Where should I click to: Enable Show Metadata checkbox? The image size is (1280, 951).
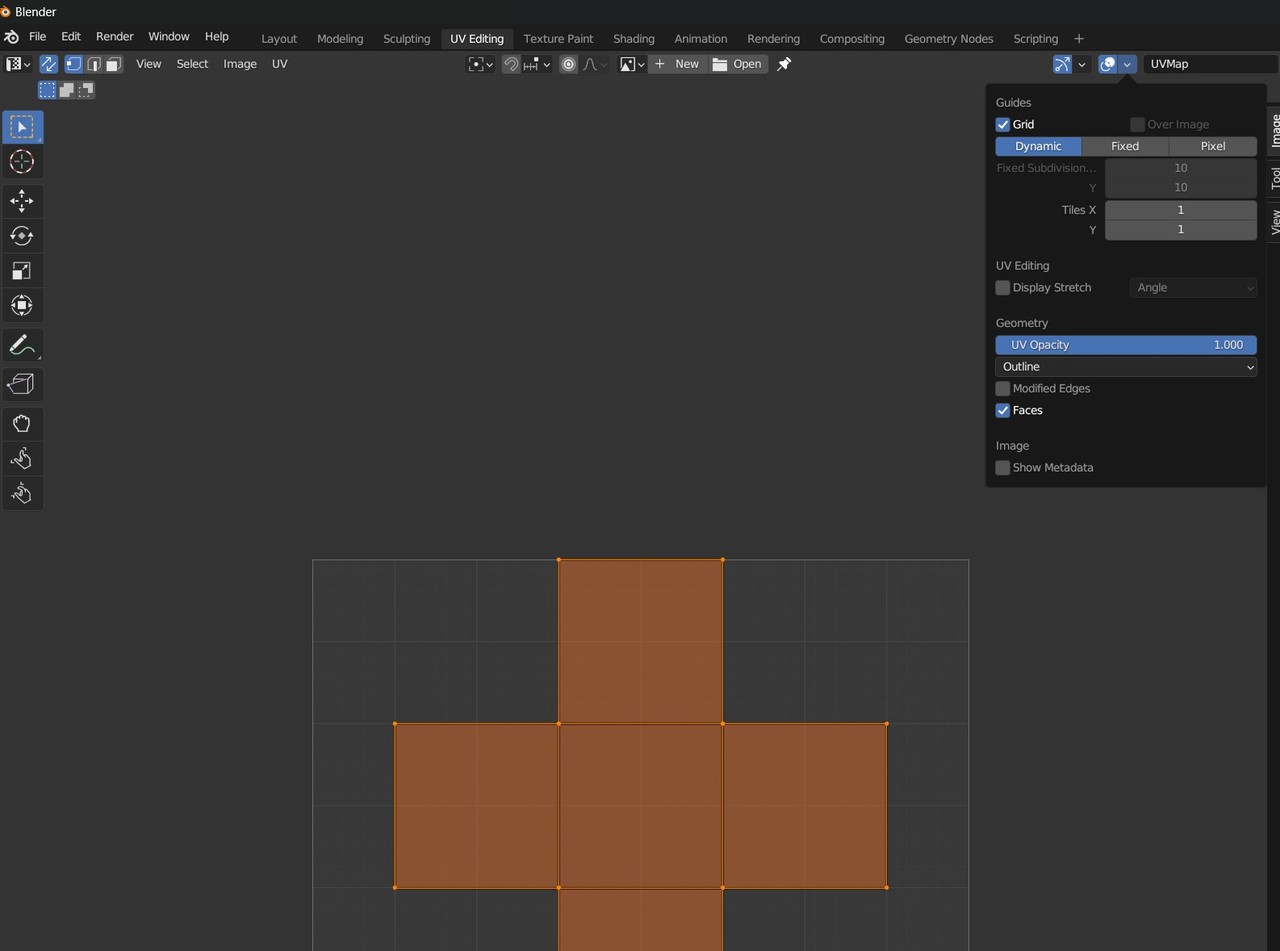tap(1003, 468)
